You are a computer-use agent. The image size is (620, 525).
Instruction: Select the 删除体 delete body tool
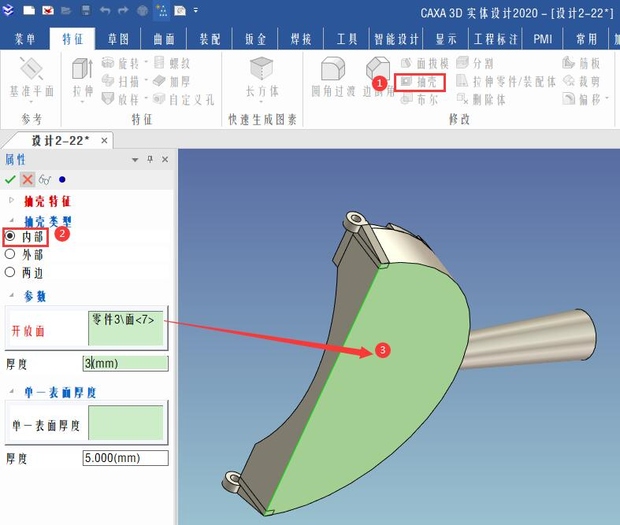481,100
